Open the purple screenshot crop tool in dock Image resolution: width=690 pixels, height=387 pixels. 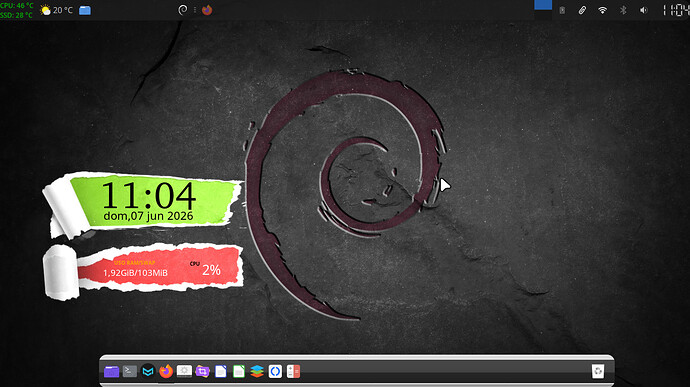pyautogui.click(x=202, y=371)
